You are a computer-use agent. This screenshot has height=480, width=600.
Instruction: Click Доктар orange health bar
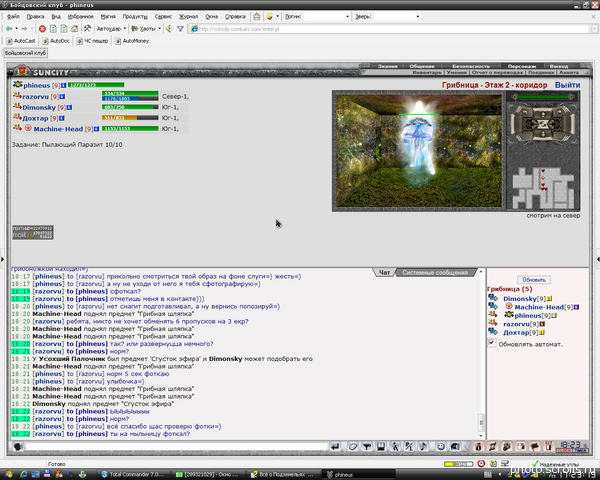(130, 118)
